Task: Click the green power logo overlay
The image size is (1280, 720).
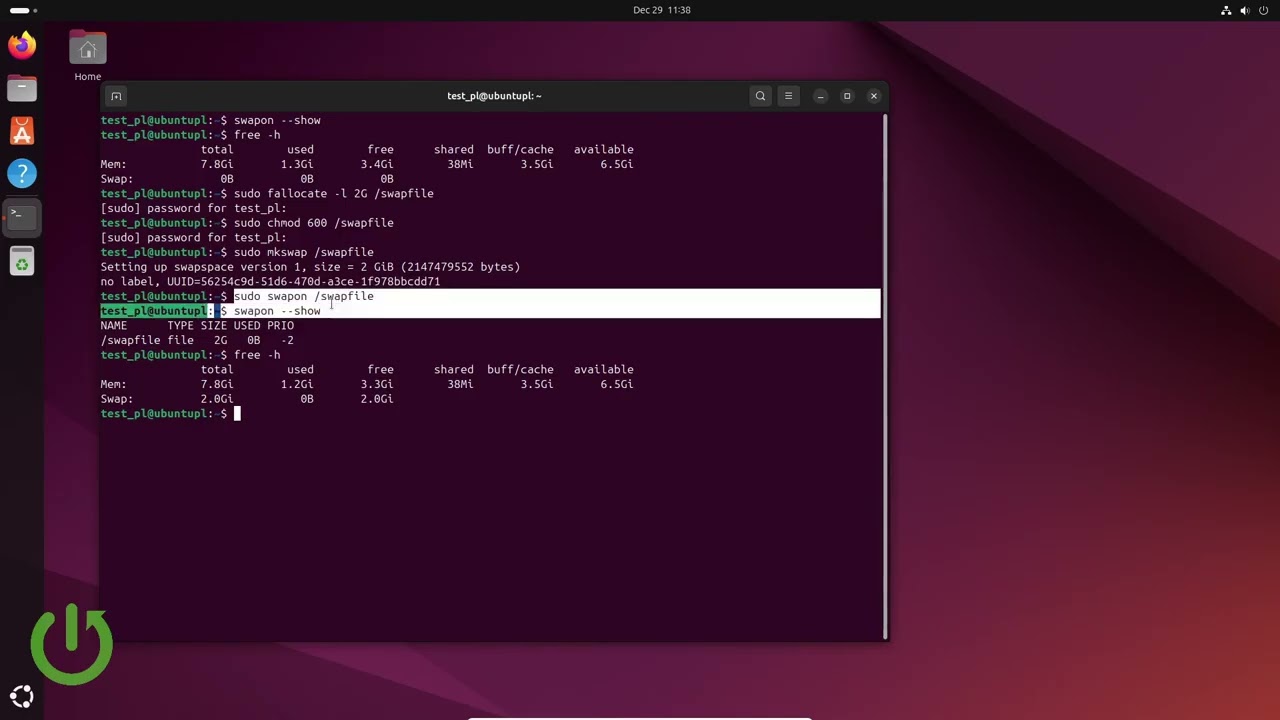Action: (71, 645)
